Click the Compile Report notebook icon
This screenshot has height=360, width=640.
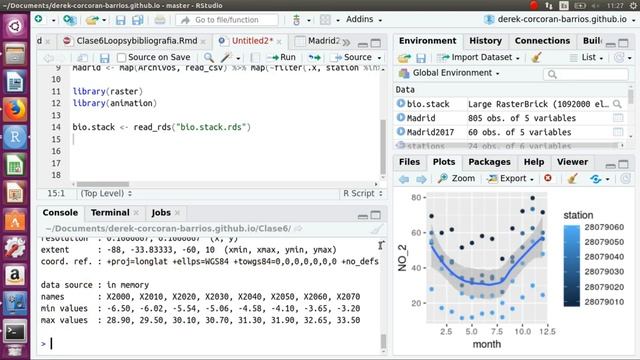(x=255, y=58)
